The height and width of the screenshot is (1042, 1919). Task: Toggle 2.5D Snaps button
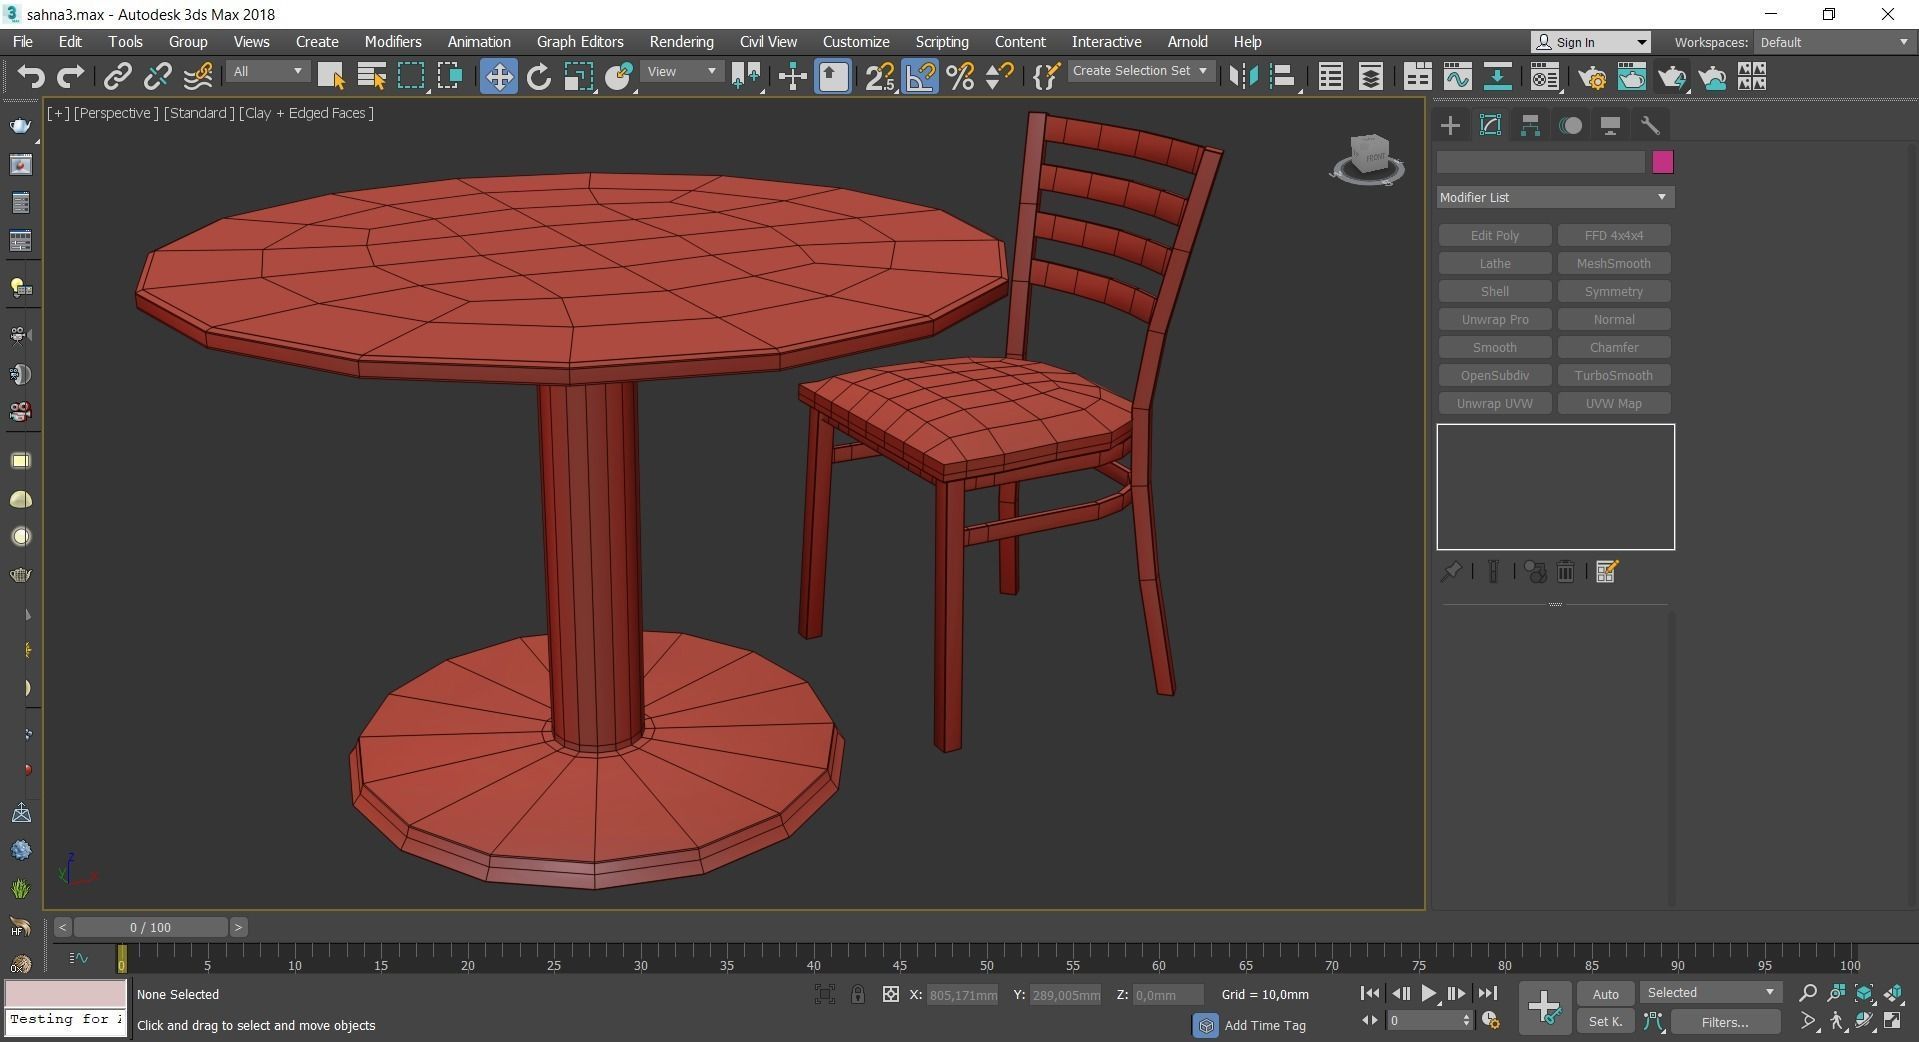pyautogui.click(x=879, y=77)
